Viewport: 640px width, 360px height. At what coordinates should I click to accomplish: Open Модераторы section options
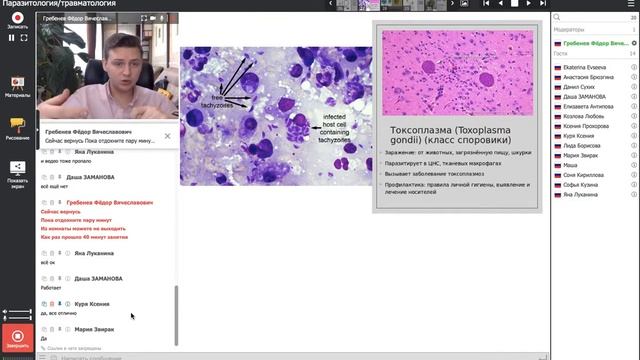[595, 30]
